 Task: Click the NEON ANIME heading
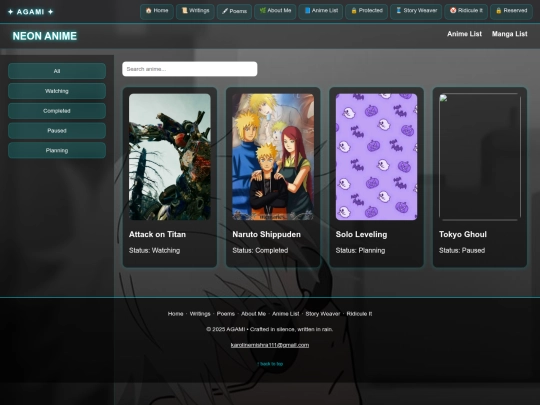45,36
